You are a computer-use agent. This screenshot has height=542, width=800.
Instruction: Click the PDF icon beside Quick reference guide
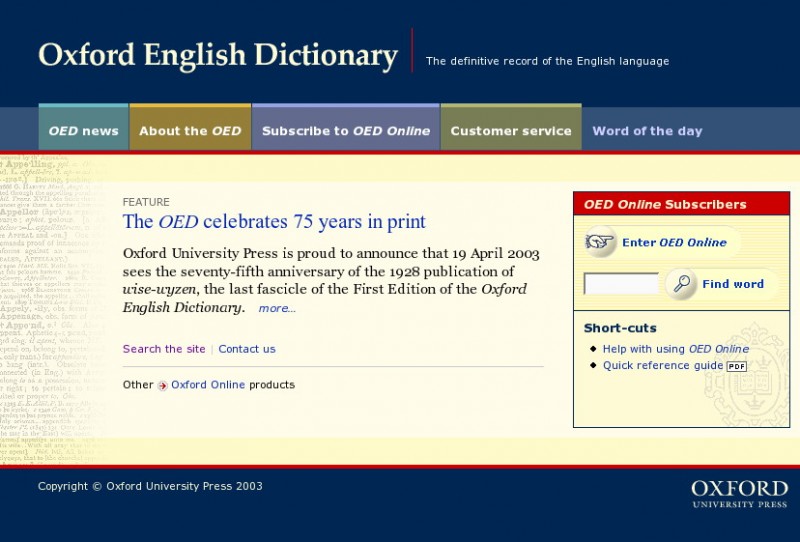pyautogui.click(x=737, y=366)
